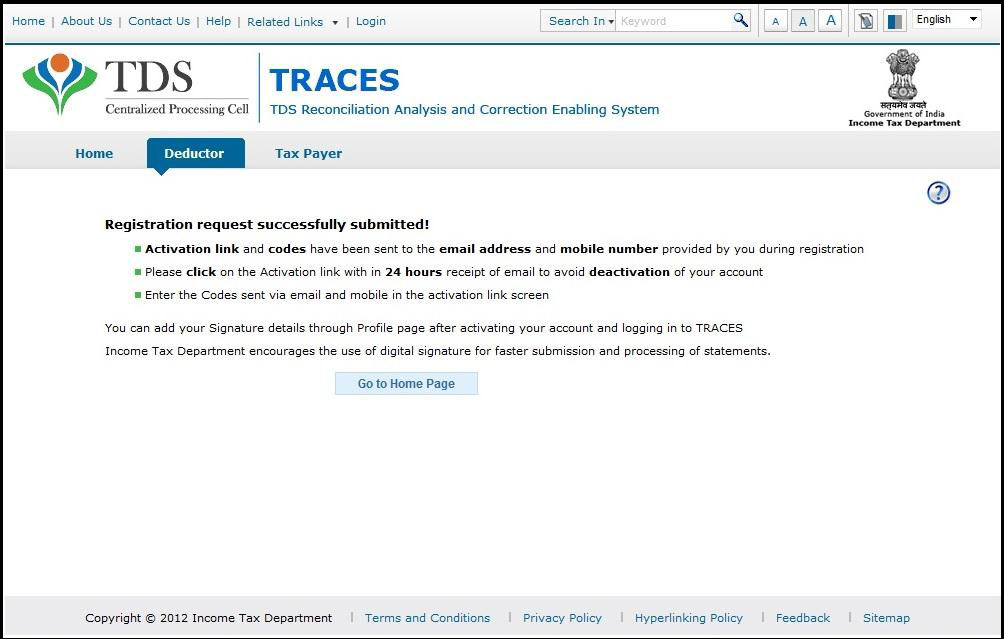Image resolution: width=1004 pixels, height=639 pixels.
Task: Open the Tax Payer tab
Action: 309,154
